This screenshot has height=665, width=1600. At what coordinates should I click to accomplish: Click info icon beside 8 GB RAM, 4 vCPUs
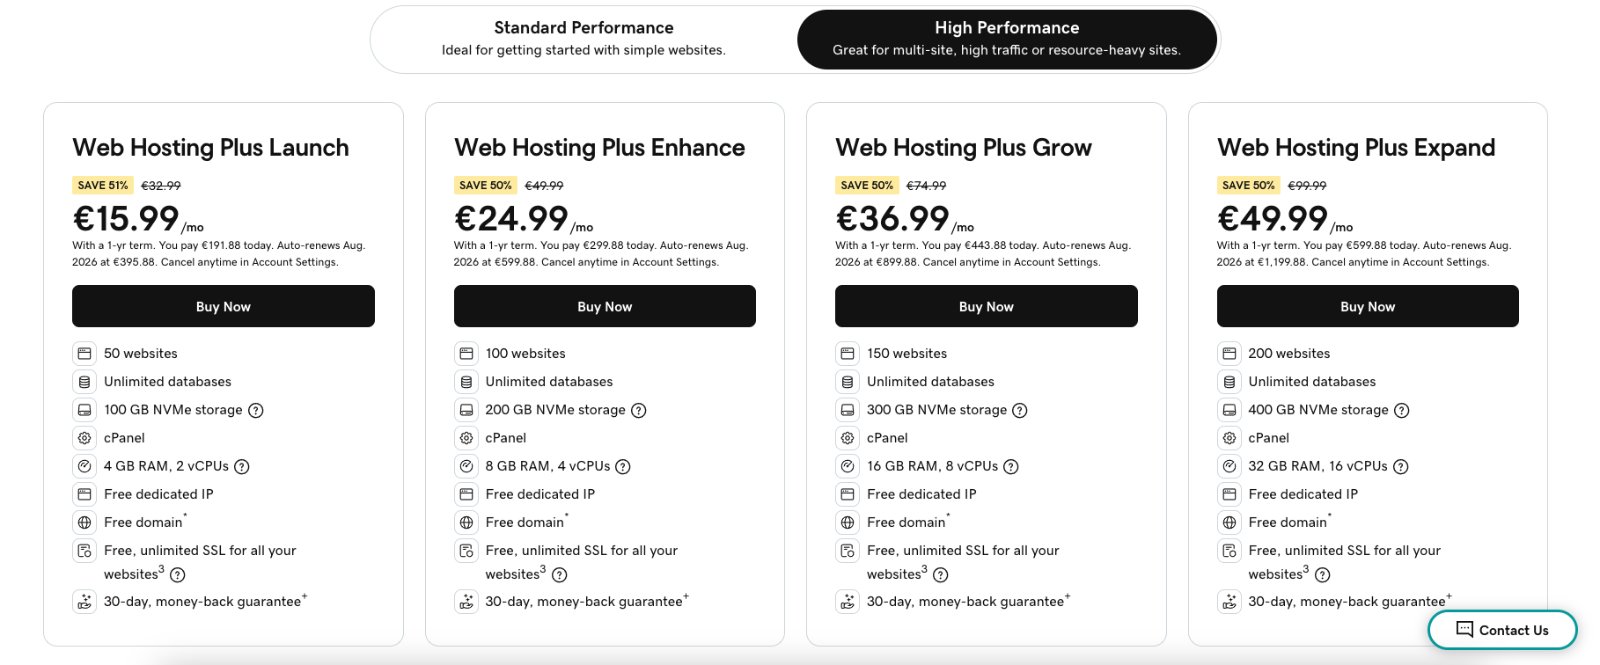(623, 466)
